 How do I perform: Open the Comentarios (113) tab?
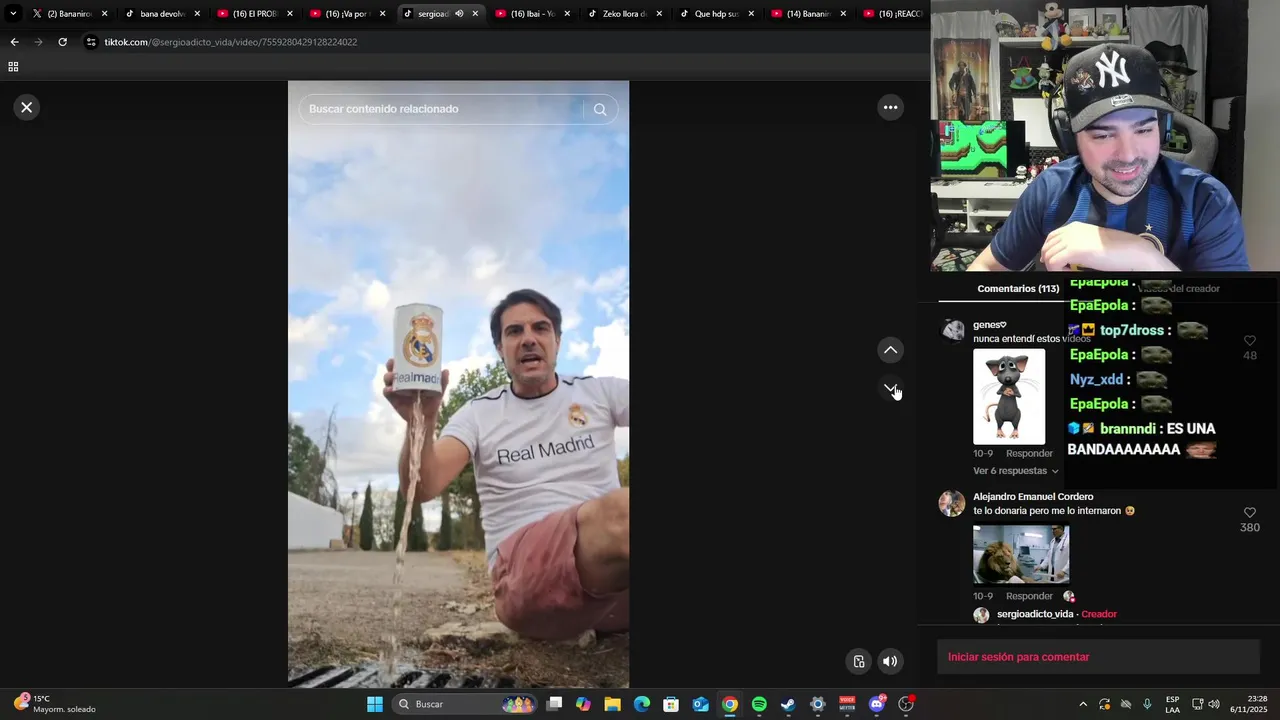(1018, 288)
